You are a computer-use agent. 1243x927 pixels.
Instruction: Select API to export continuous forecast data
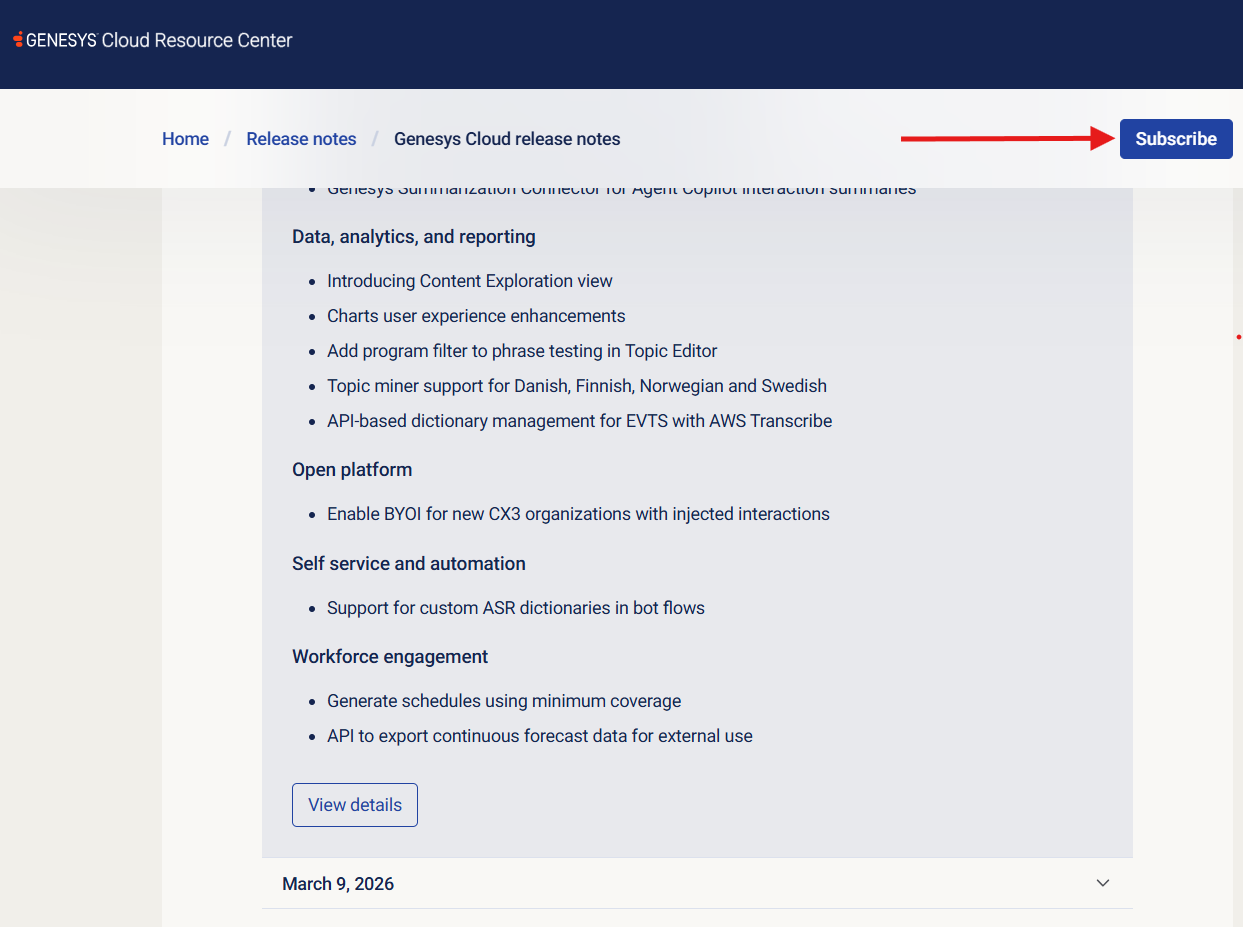[x=540, y=736]
